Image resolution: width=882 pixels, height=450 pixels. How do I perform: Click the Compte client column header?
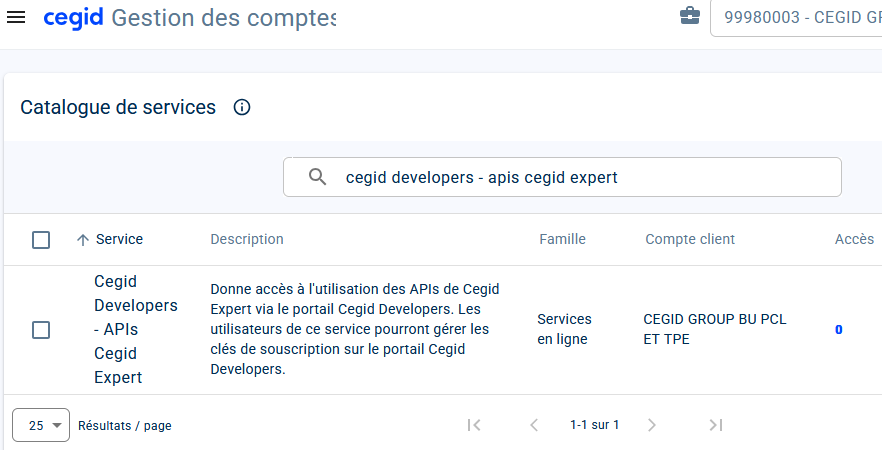(x=690, y=239)
